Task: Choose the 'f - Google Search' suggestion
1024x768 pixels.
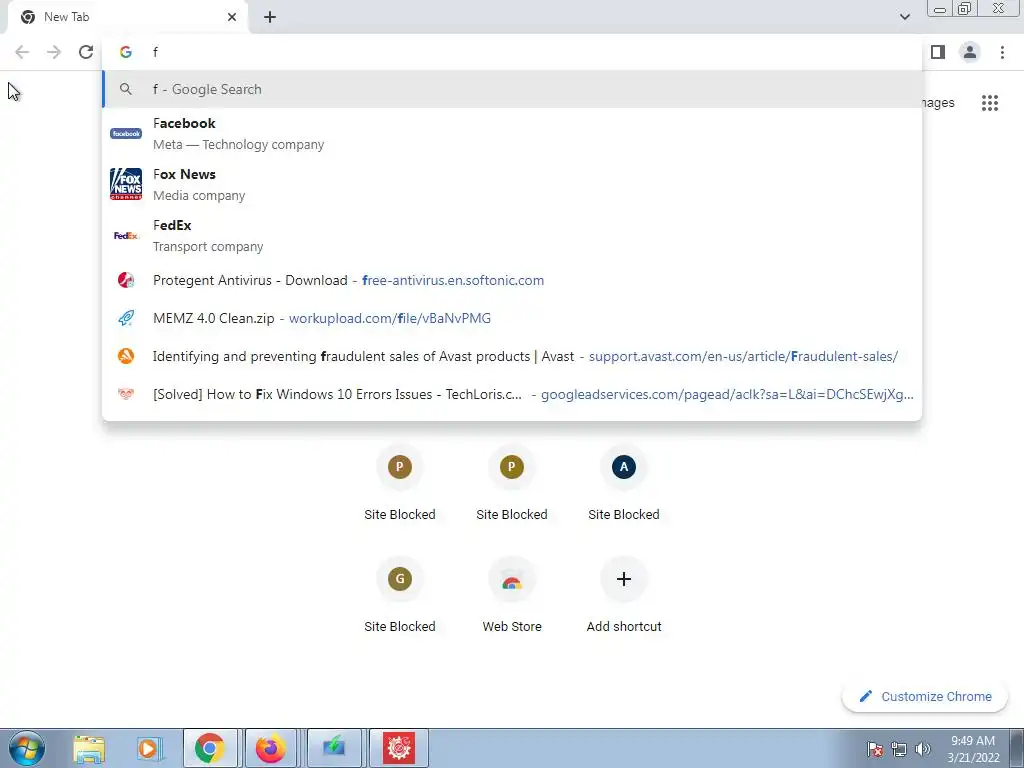Action: (x=512, y=89)
